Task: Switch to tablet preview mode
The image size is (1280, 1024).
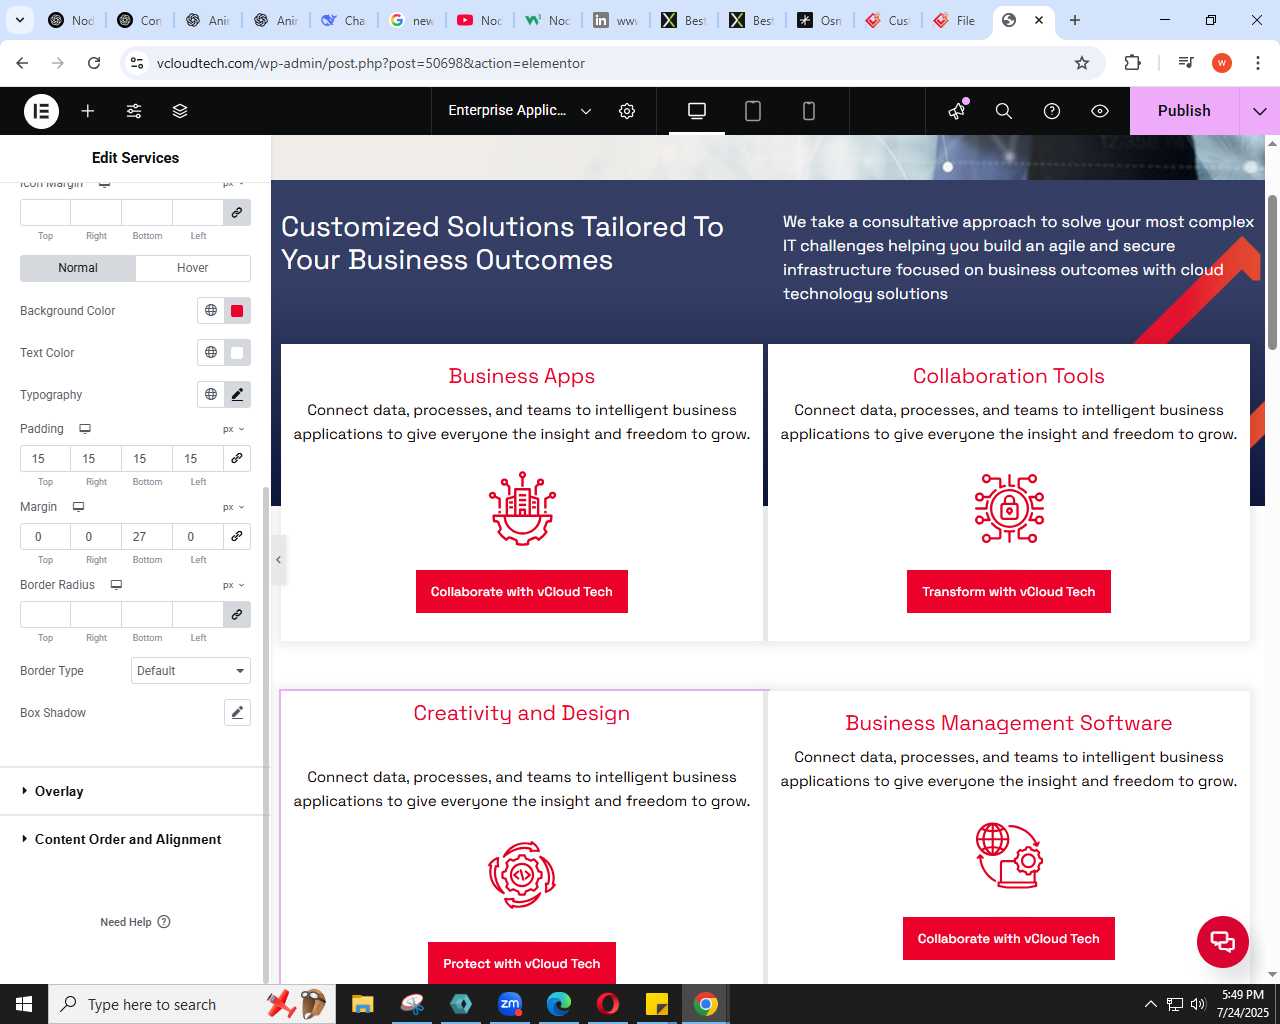Action: pos(753,111)
